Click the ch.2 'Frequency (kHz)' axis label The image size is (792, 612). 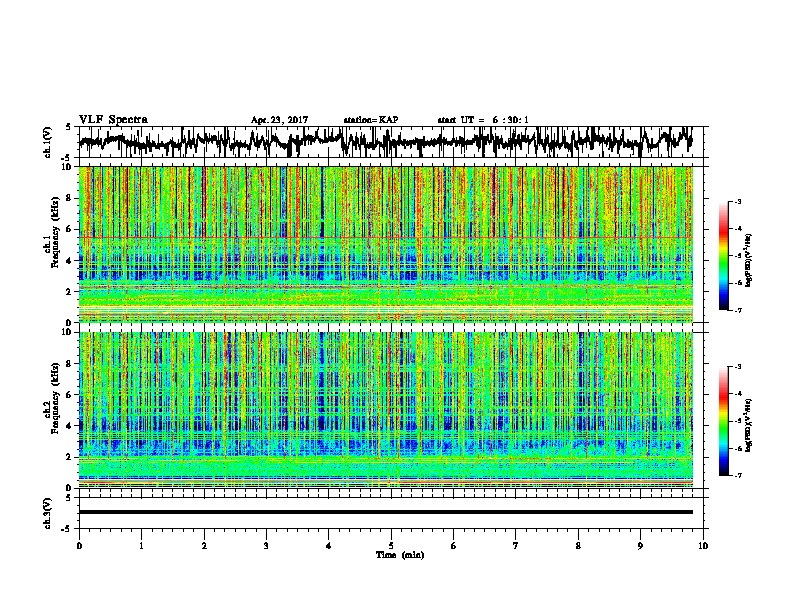pos(55,398)
